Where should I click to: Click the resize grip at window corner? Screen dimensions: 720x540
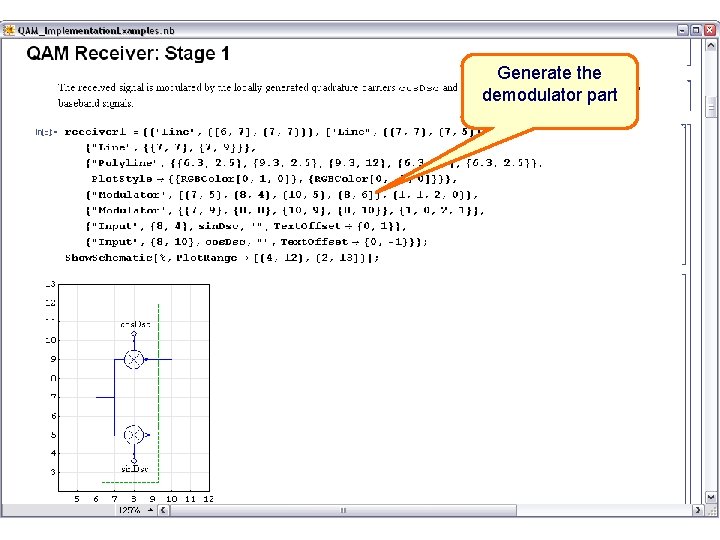(712, 511)
